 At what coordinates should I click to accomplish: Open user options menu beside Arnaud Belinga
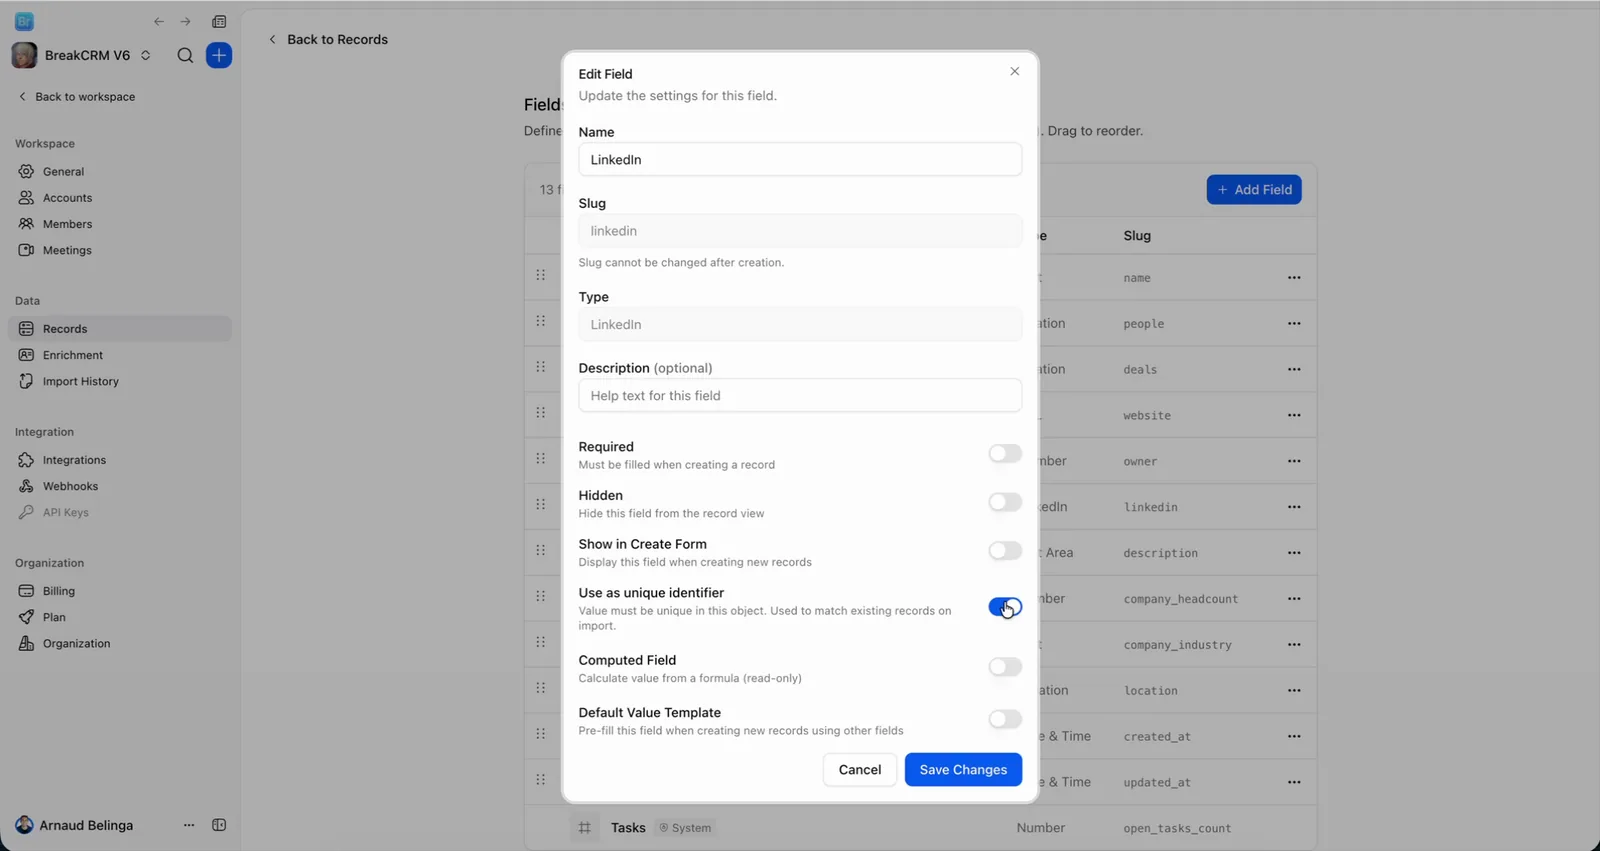pos(189,825)
